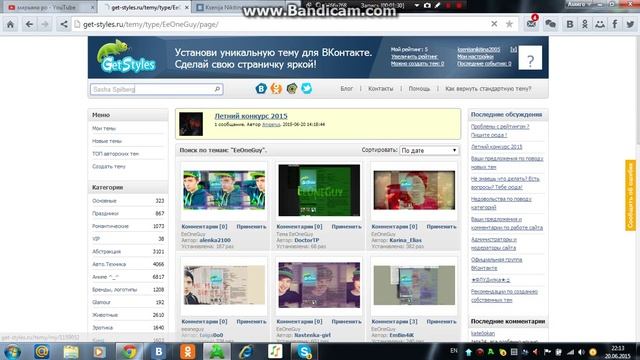Open the alenka2100 theme thumbnail

click(224, 190)
